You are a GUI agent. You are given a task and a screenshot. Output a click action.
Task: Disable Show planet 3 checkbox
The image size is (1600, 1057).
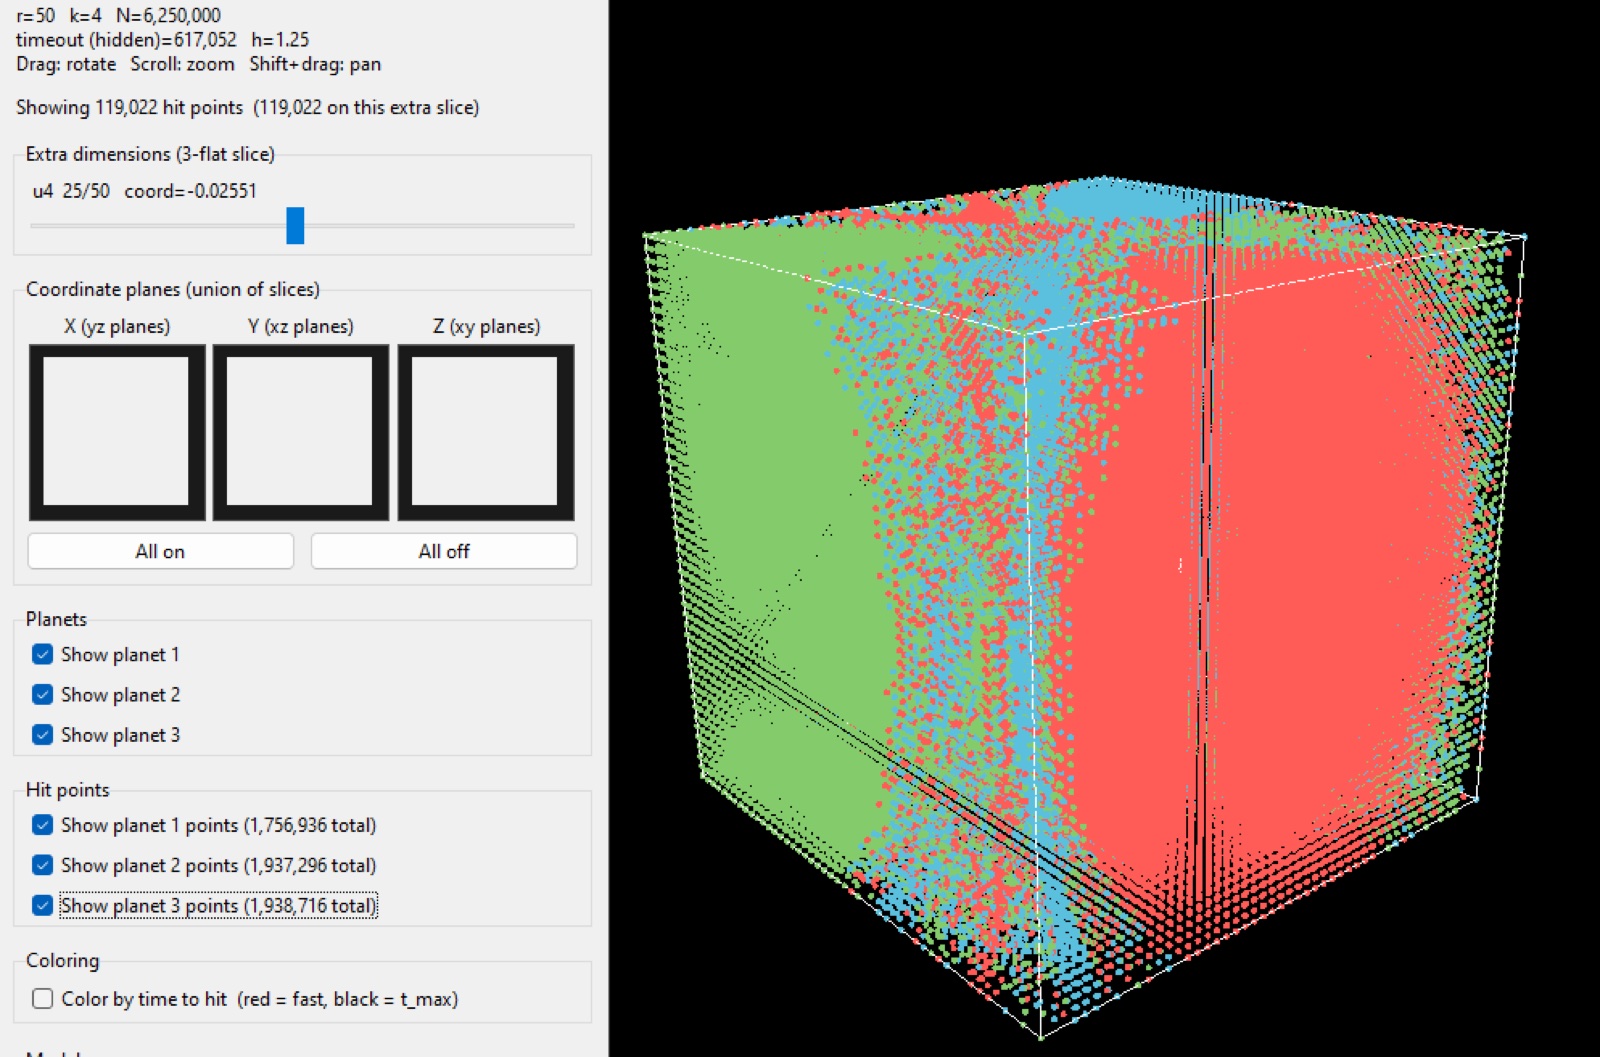[42, 734]
